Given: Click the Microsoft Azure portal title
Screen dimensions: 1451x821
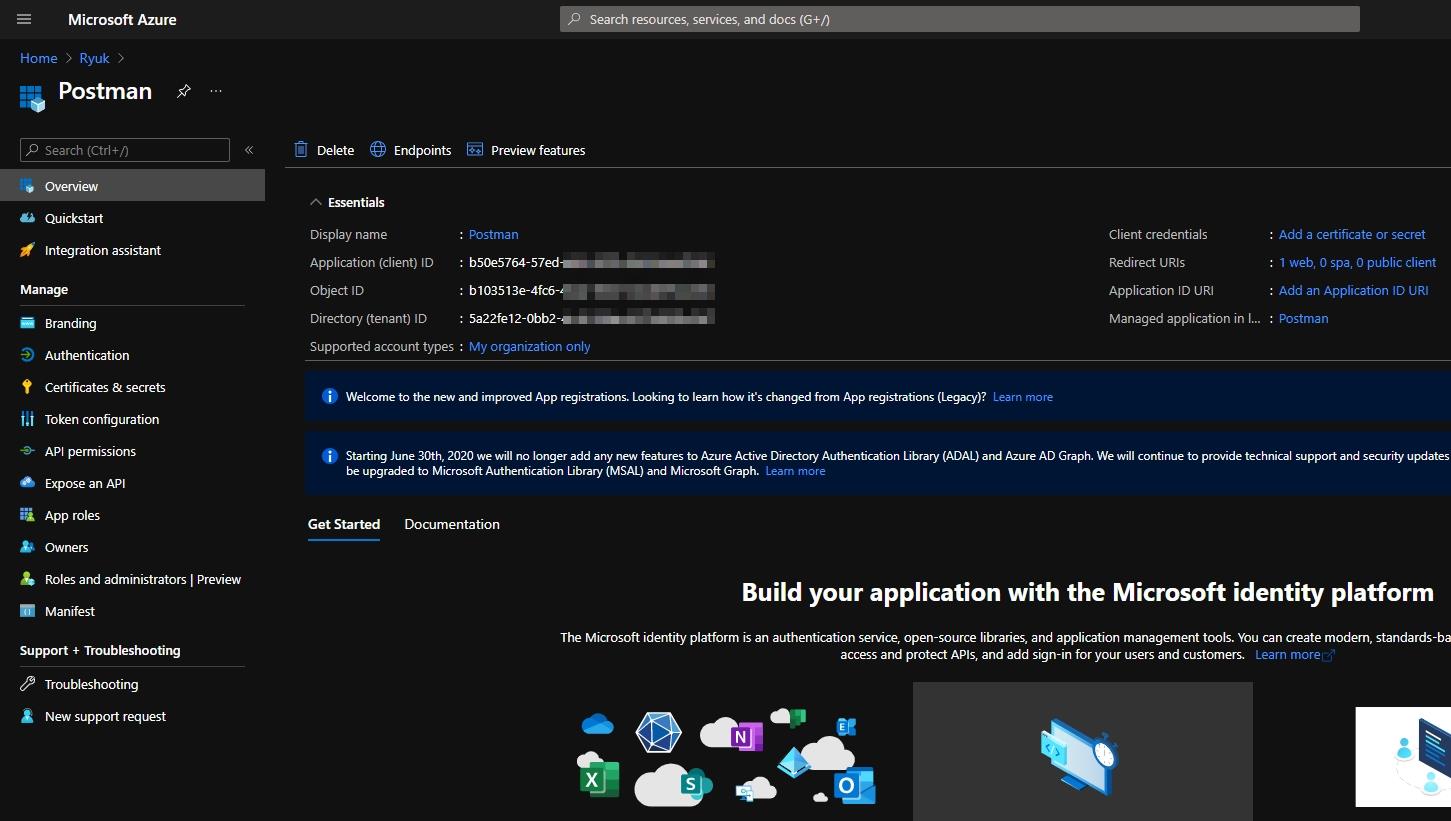Looking at the screenshot, I should pos(122,19).
